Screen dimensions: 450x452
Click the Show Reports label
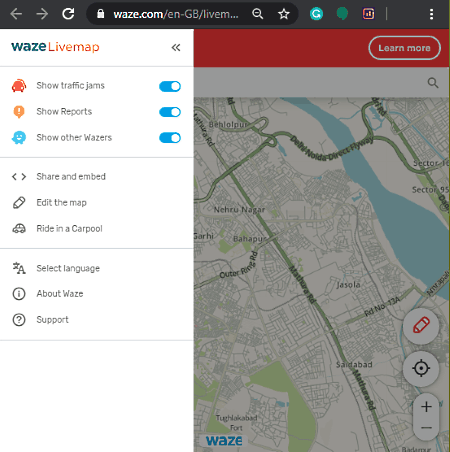pyautogui.click(x=64, y=112)
